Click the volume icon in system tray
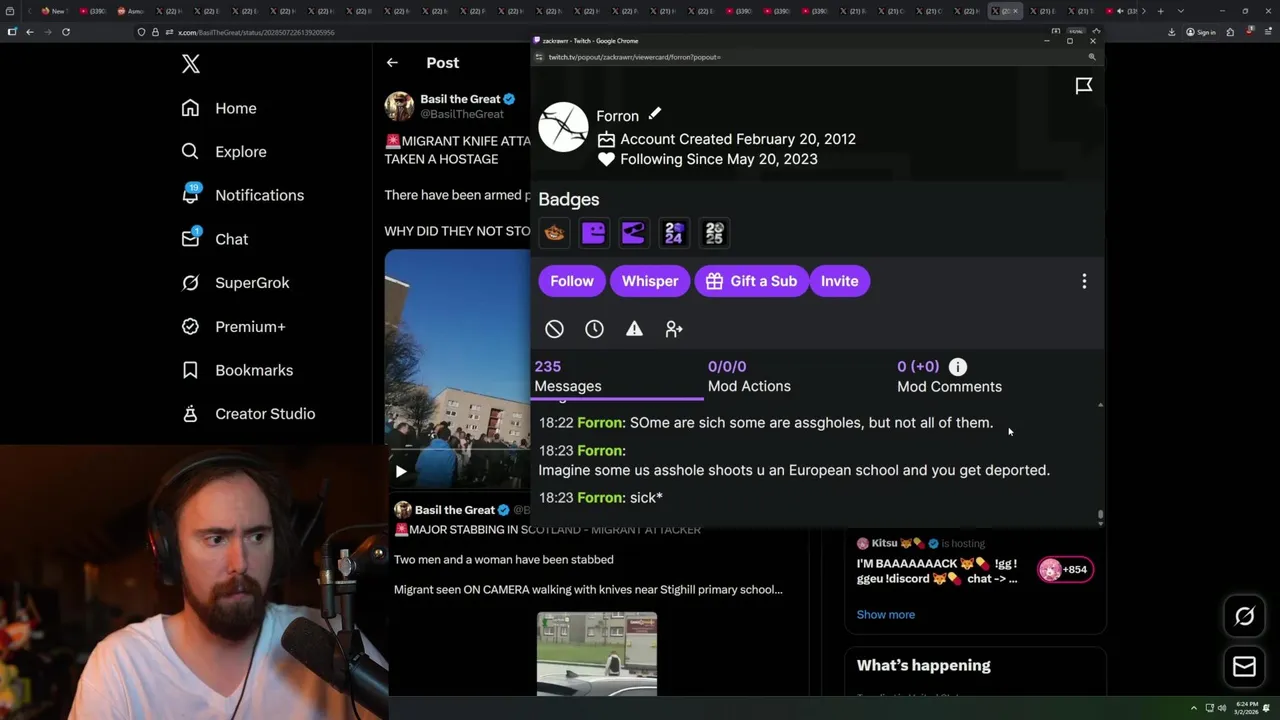Image resolution: width=1280 pixels, height=720 pixels. (1222, 708)
